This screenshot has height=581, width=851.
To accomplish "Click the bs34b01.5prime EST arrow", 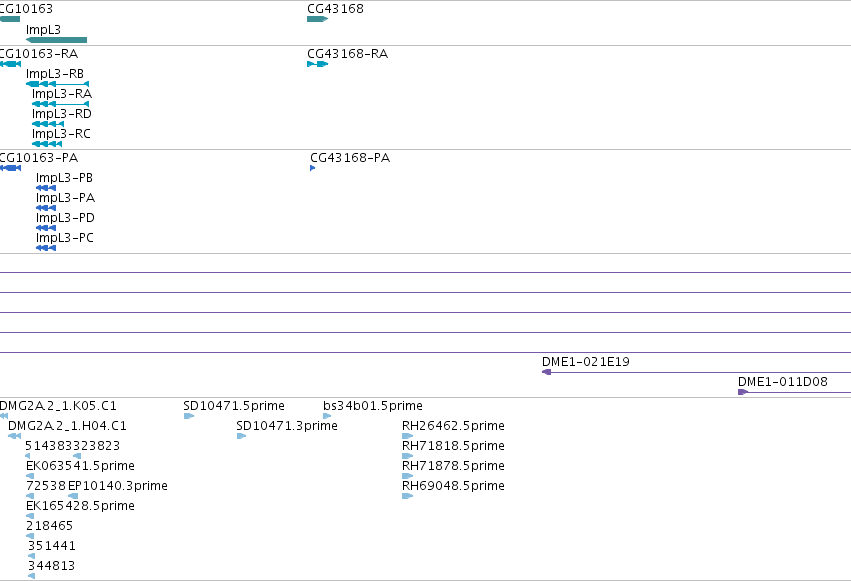I will point(327,416).
